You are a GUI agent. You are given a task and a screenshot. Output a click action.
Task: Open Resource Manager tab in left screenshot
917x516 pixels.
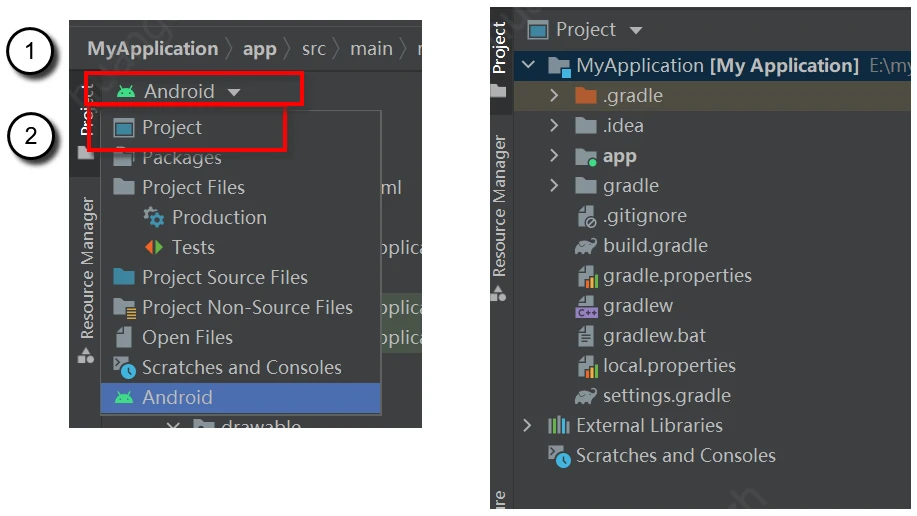(87, 278)
